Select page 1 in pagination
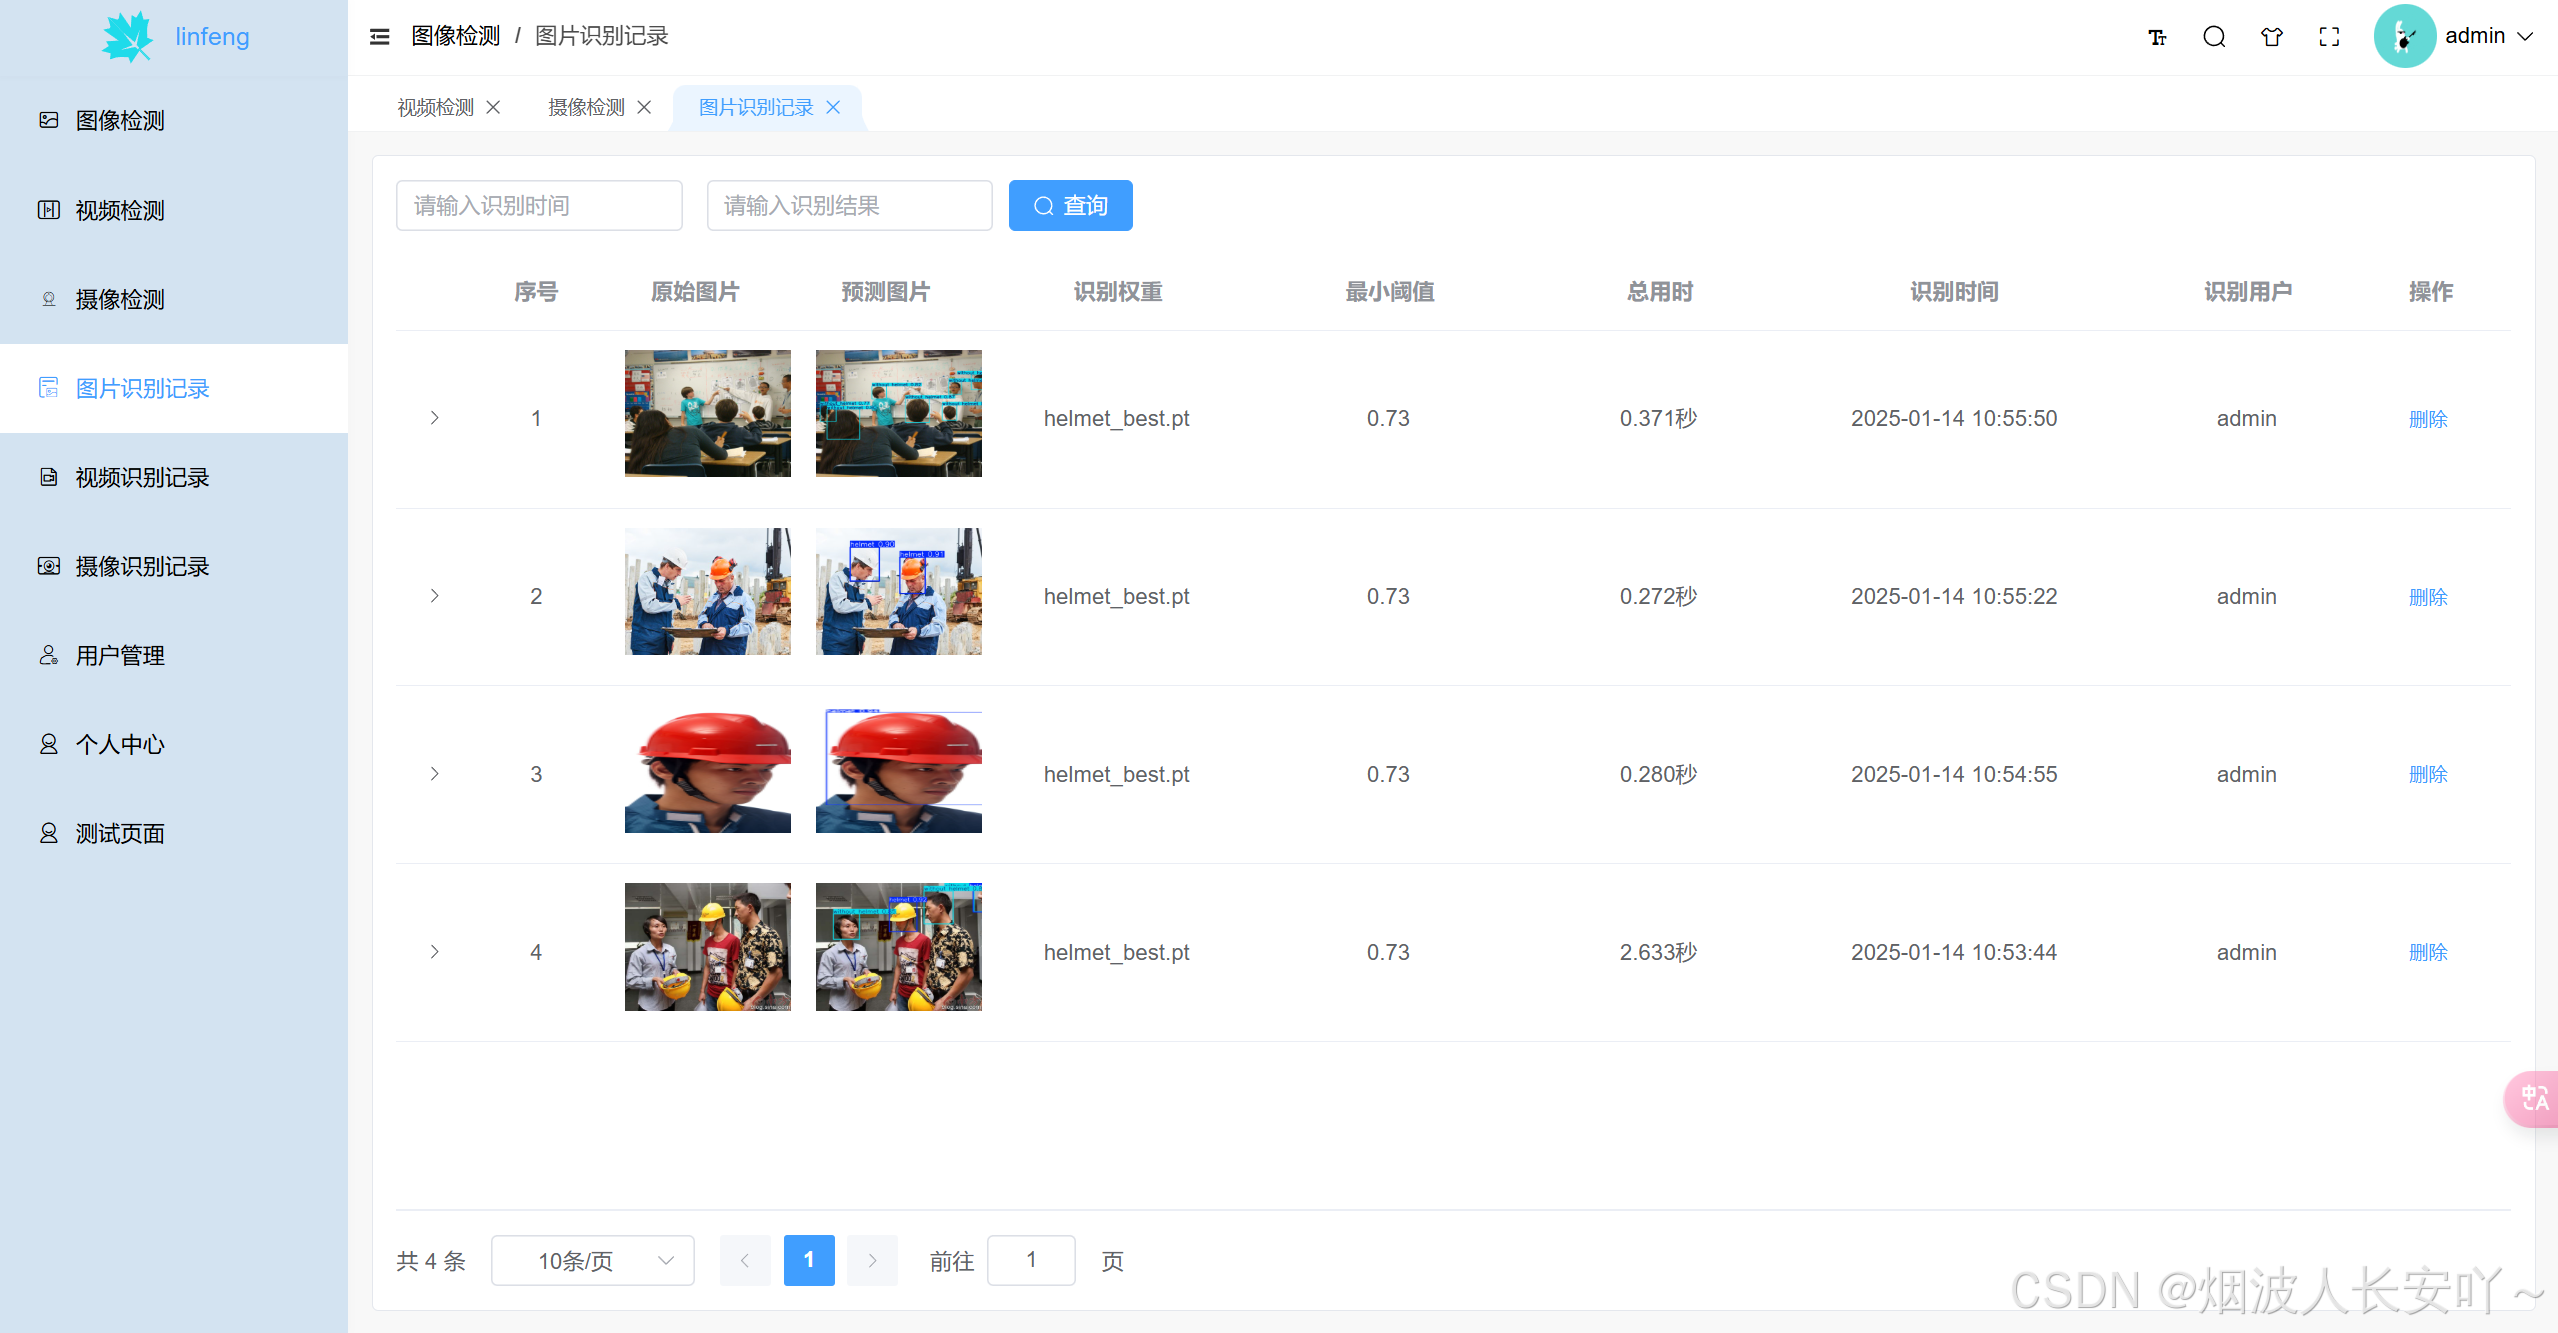Viewport: 2558px width, 1333px height. [809, 1260]
